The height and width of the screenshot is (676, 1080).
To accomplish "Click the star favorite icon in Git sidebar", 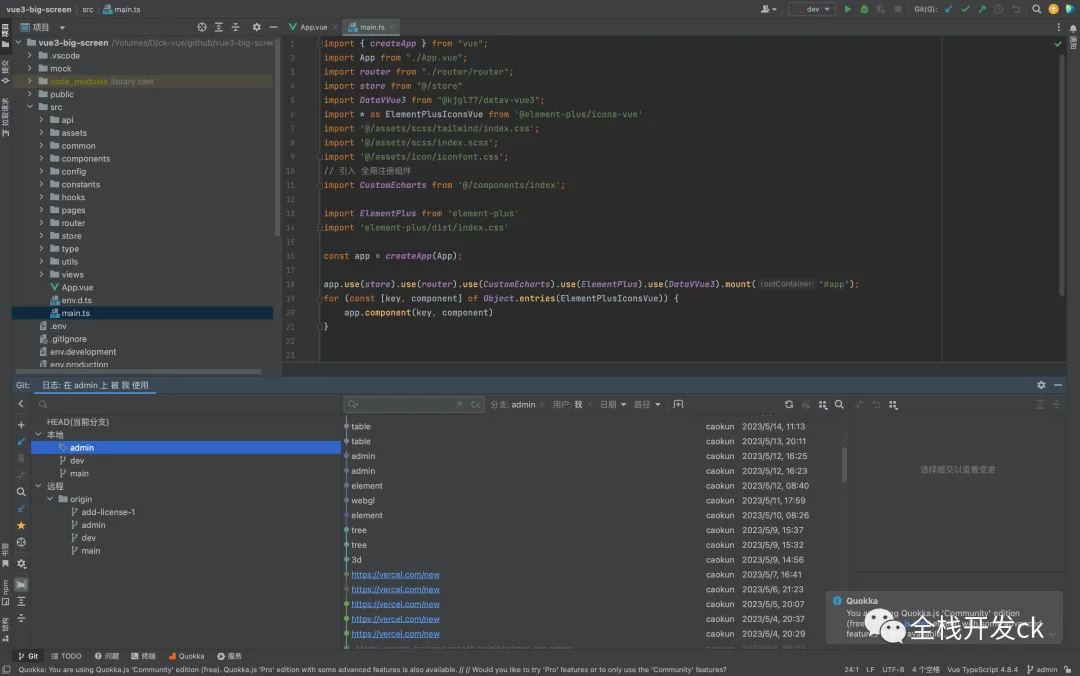I will 21,525.
